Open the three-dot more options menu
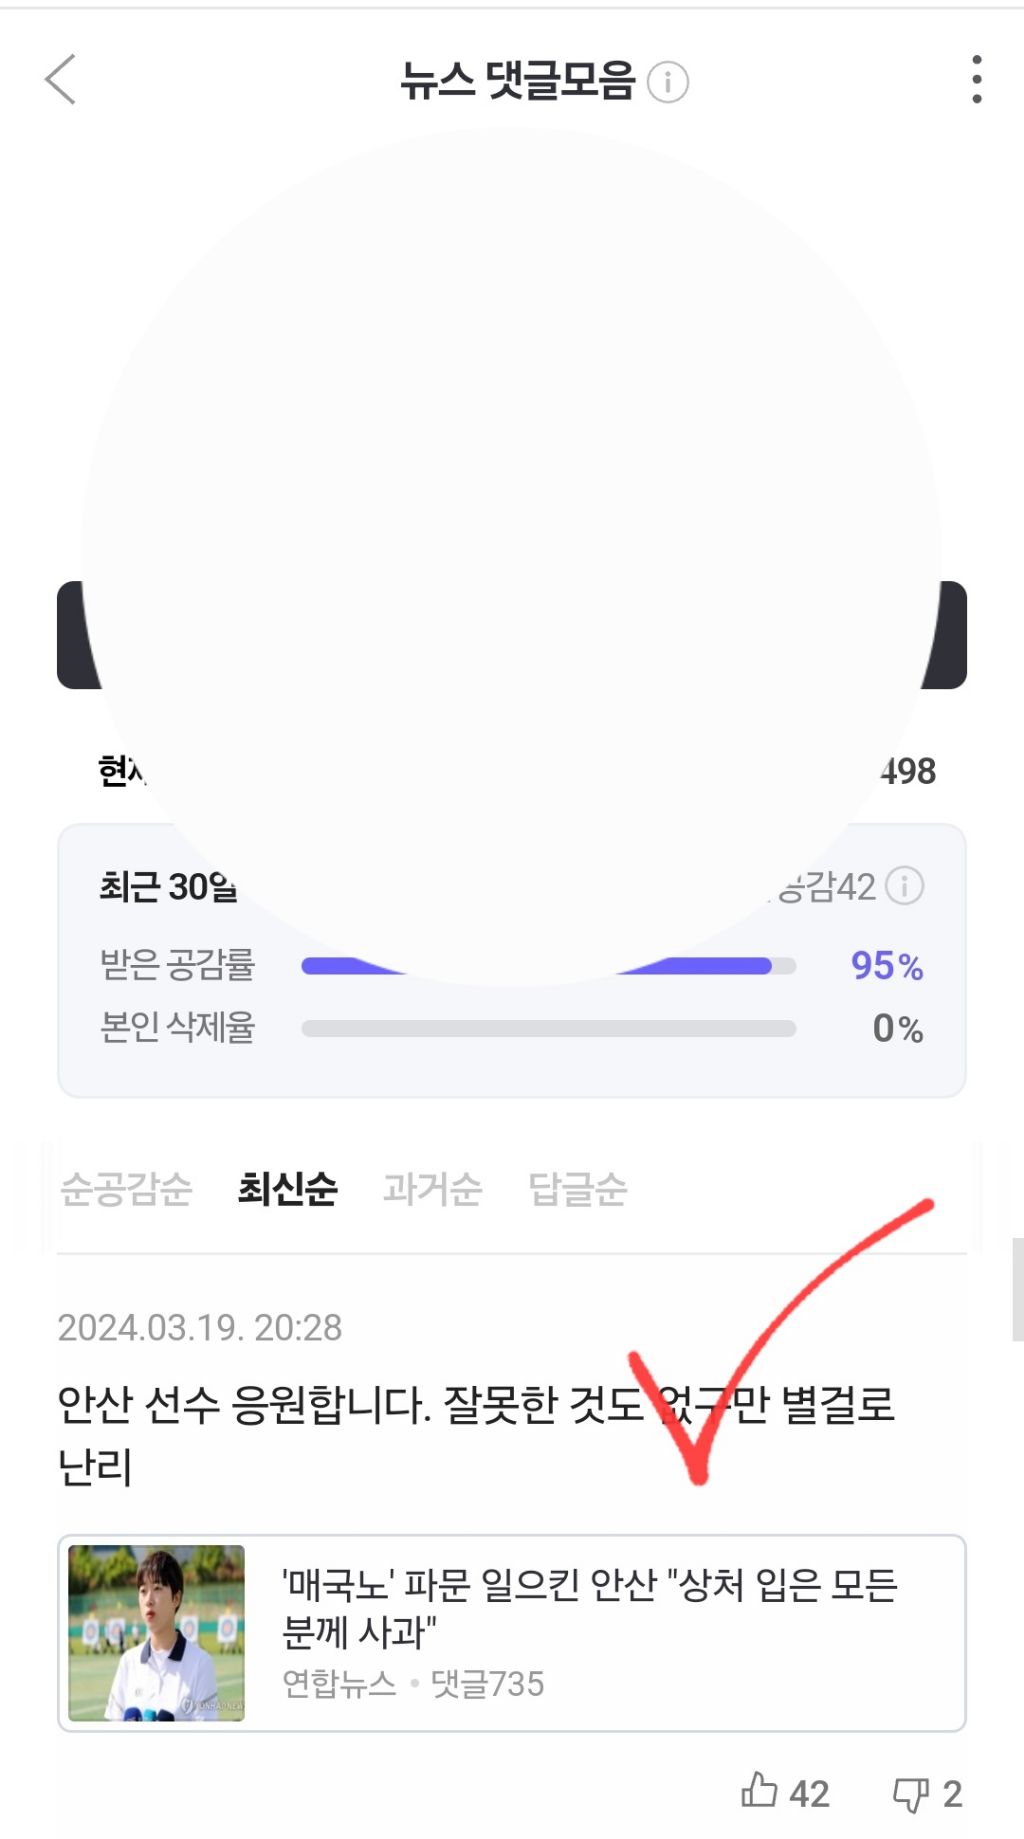Viewport: 1024px width, 1839px height. [976, 80]
